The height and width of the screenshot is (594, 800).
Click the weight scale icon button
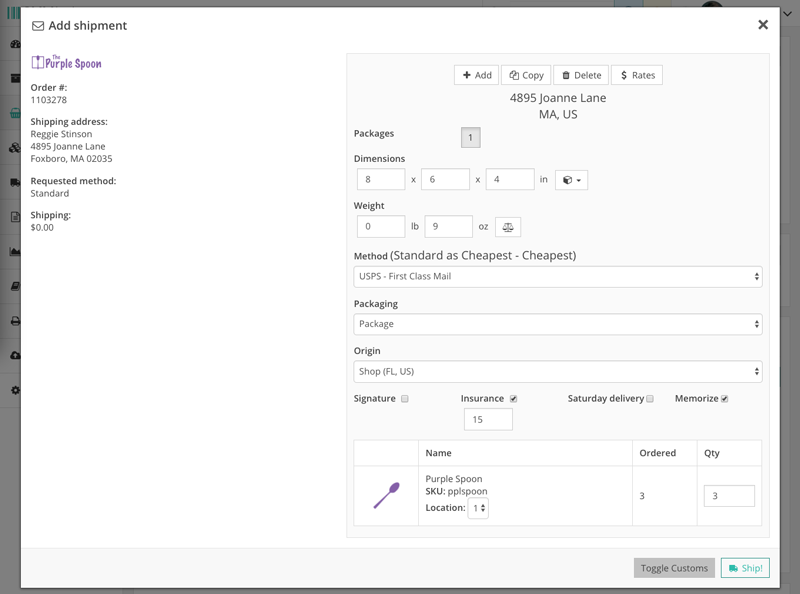[508, 227]
